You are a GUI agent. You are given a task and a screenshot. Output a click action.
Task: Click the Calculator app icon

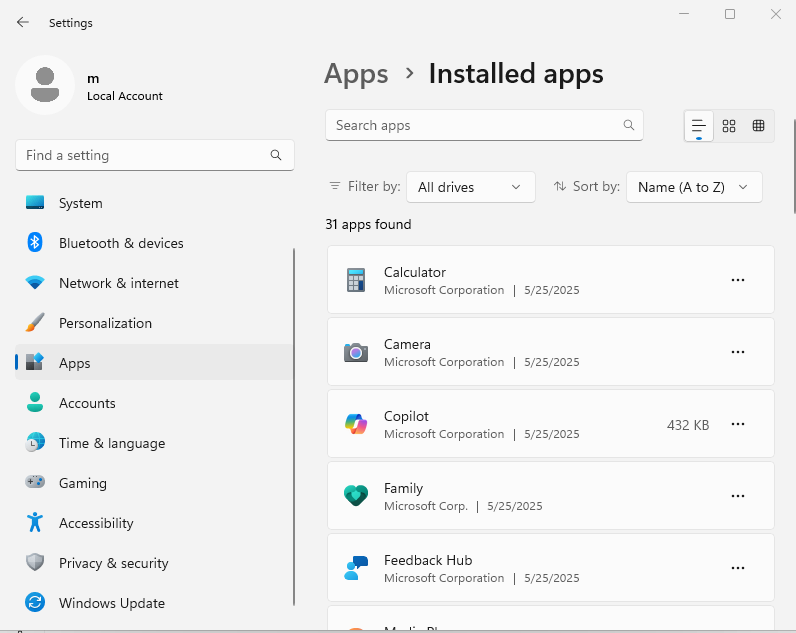tap(356, 280)
